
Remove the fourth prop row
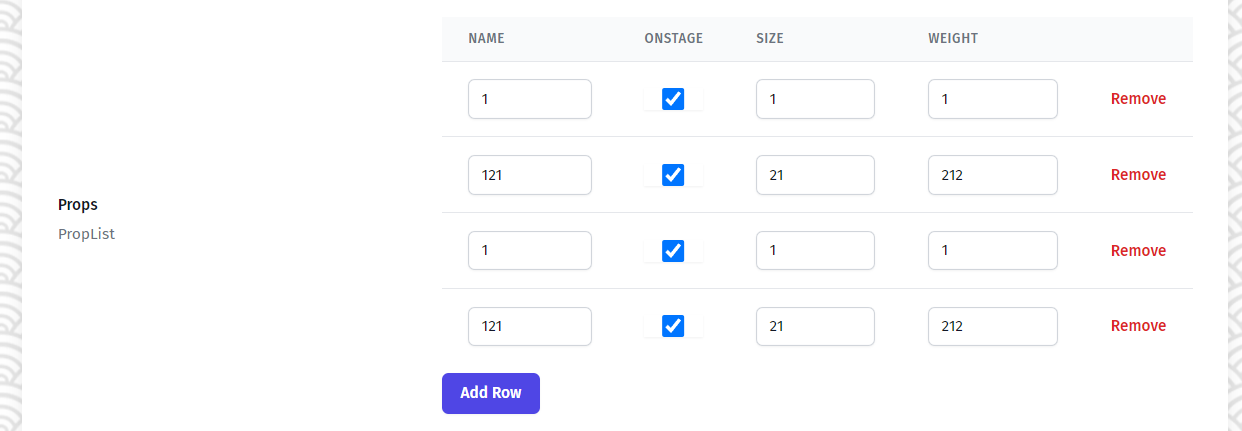[1138, 326]
